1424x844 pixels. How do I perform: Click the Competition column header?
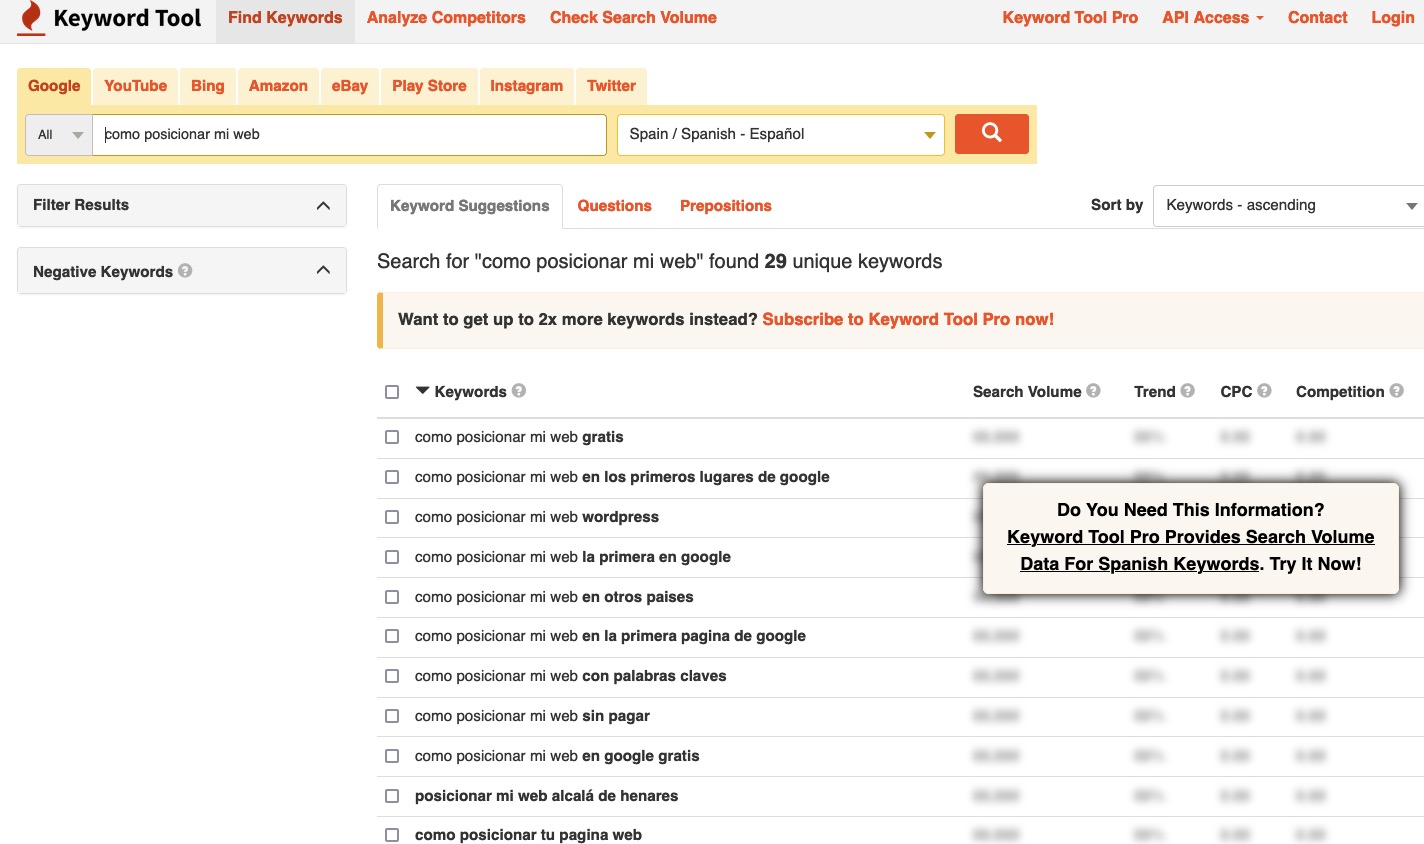1340,392
